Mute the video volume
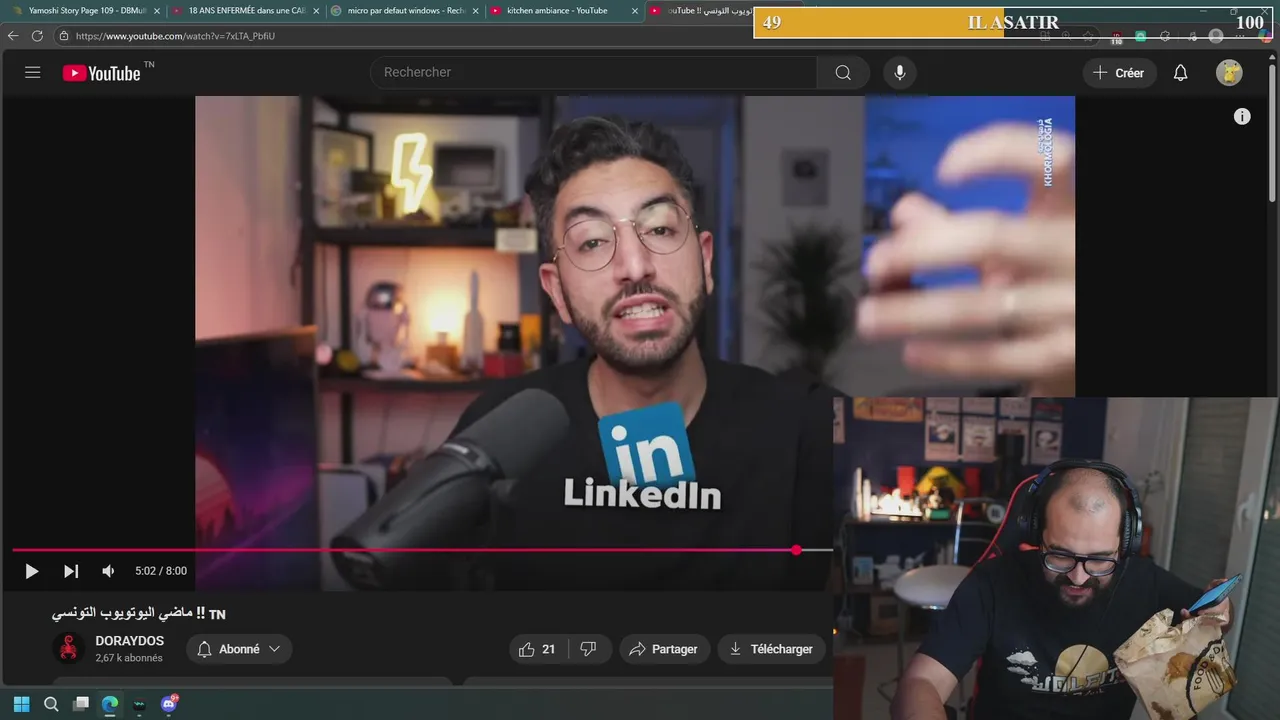The width and height of the screenshot is (1280, 720). (108, 571)
